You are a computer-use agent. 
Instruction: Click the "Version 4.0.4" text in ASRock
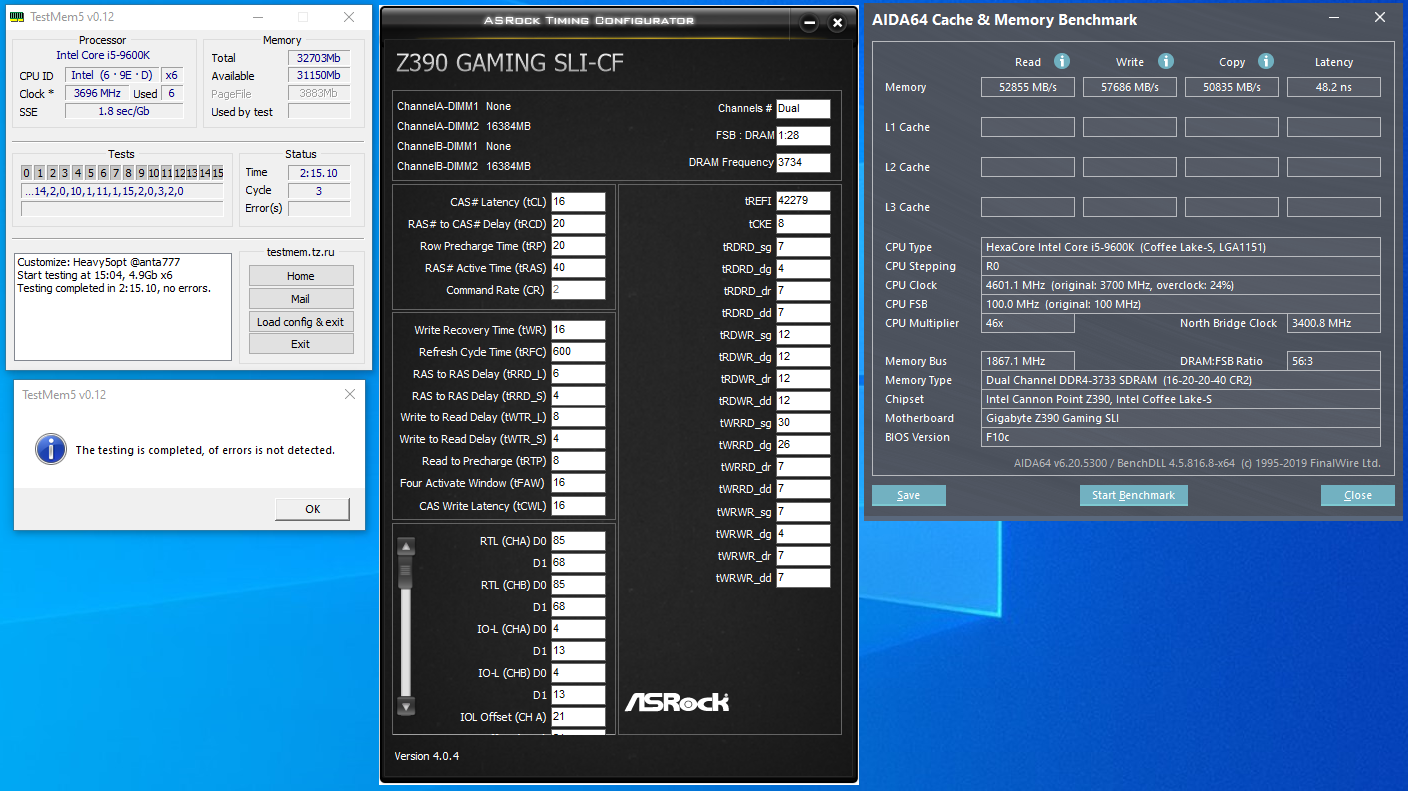click(x=427, y=756)
